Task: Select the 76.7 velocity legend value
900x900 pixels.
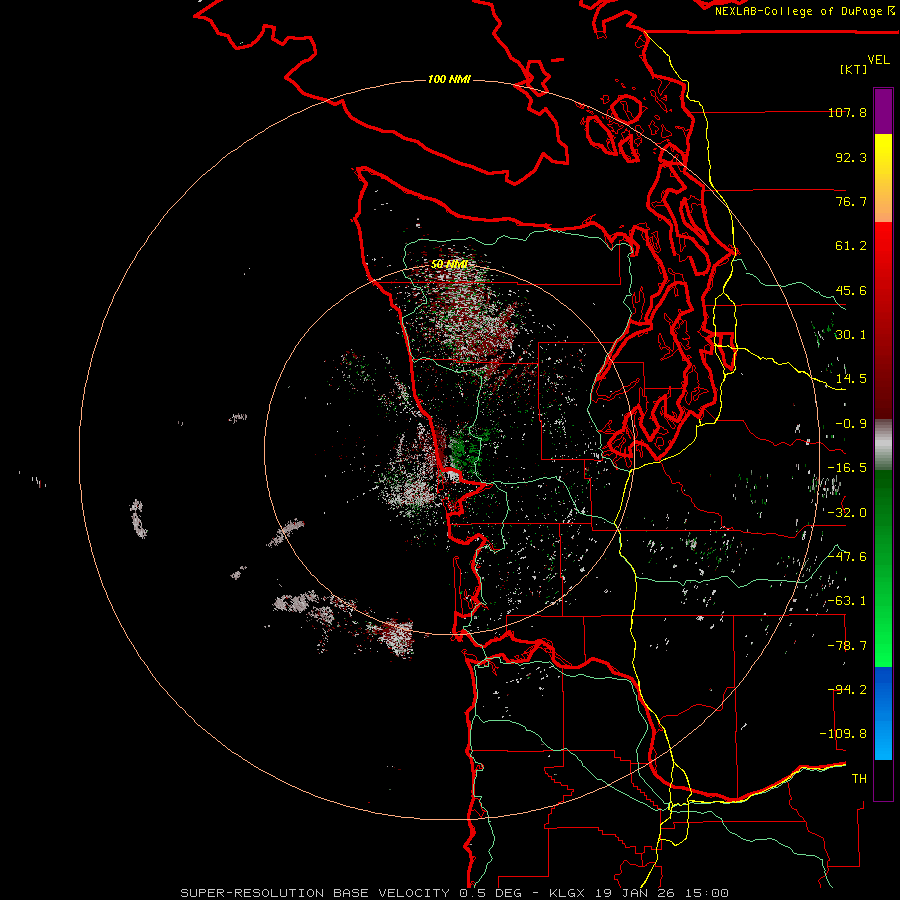Action: [851, 201]
